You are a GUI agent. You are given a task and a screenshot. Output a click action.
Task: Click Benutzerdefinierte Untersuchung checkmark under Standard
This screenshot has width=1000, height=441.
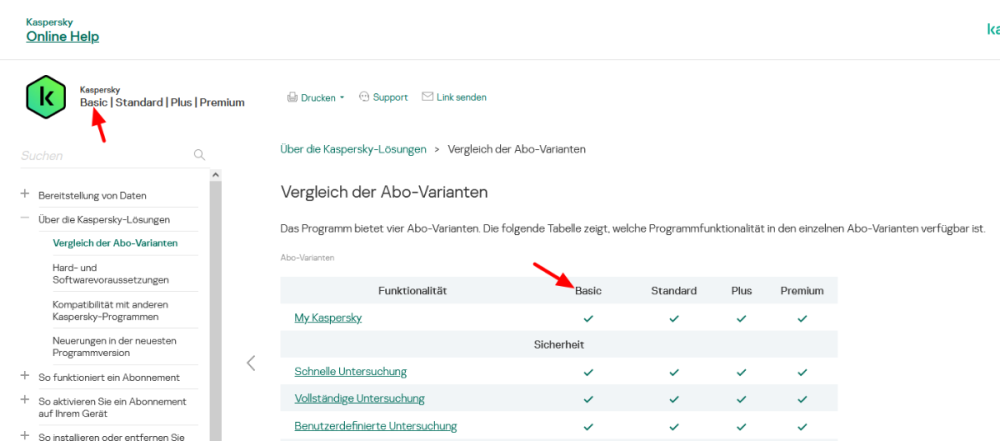tap(673, 426)
